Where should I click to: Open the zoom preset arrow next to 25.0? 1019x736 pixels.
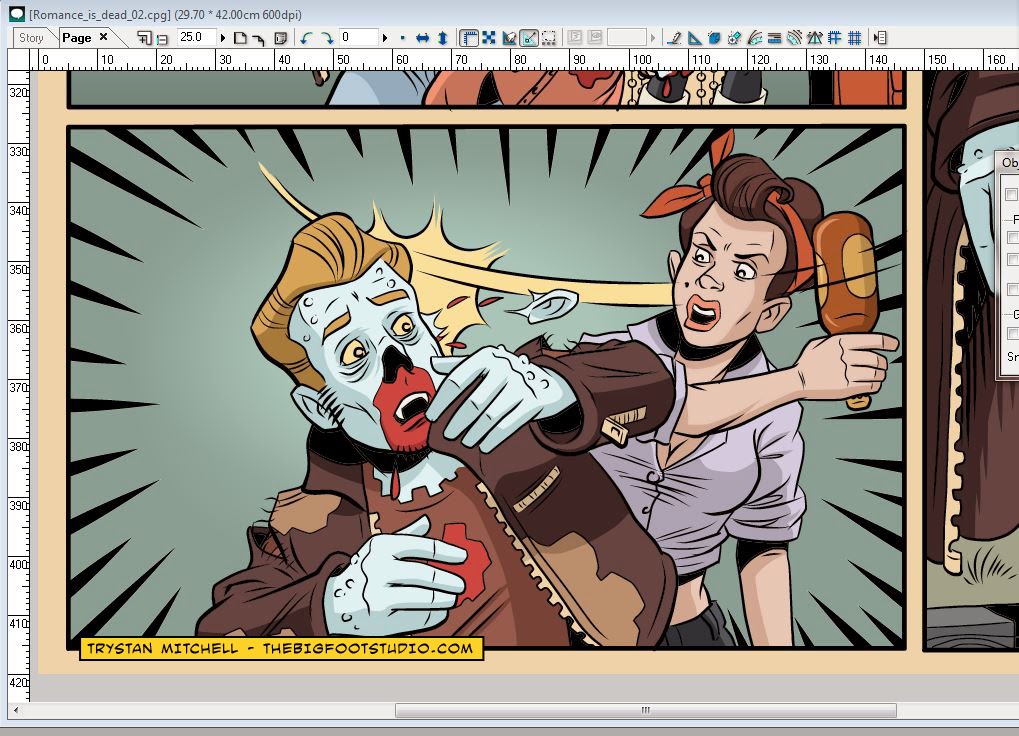click(222, 38)
